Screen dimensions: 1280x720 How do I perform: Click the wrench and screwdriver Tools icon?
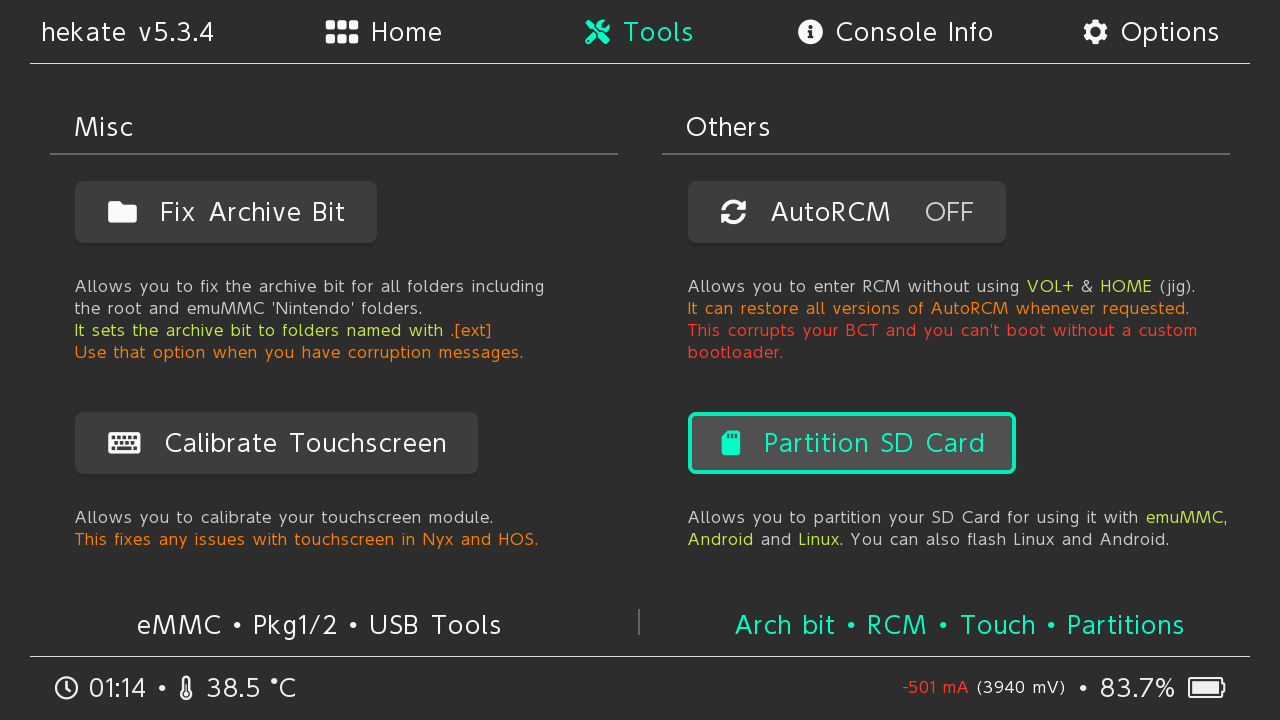[x=597, y=32]
